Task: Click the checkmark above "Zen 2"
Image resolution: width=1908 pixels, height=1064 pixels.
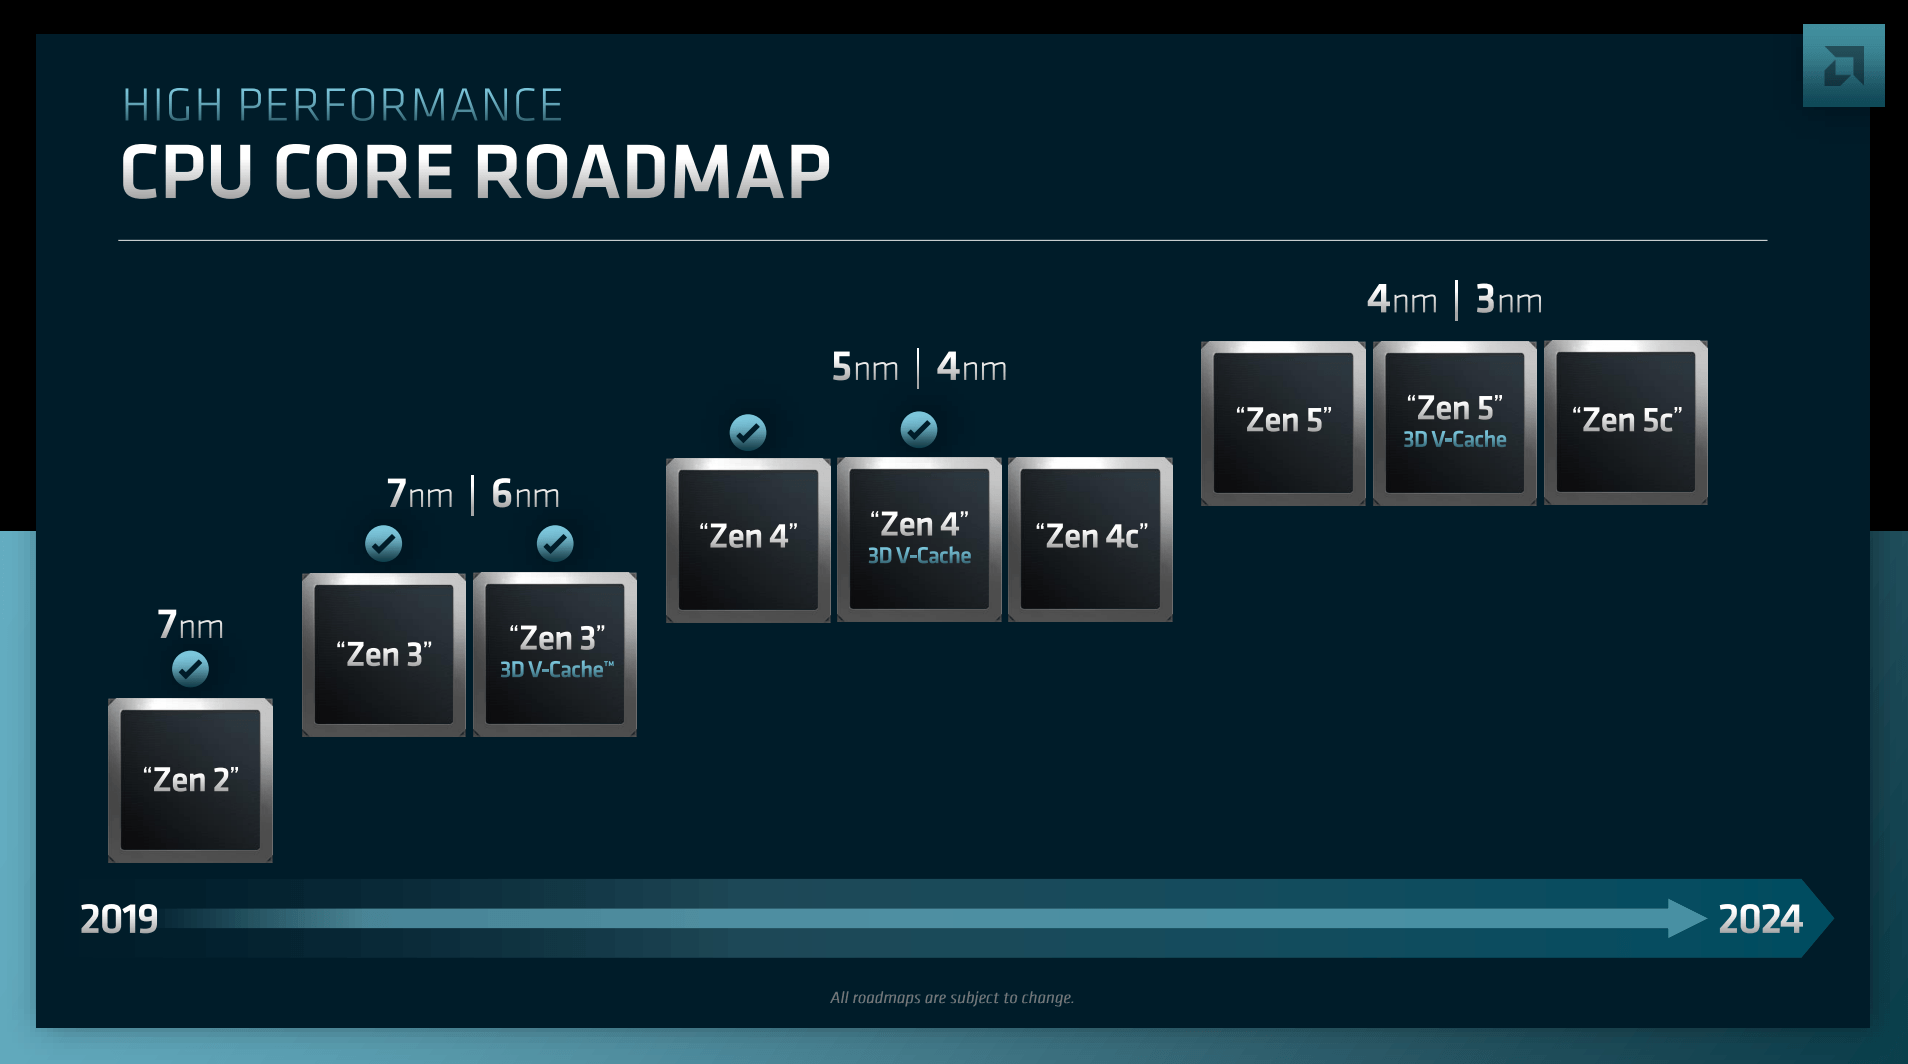Action: 190,668
